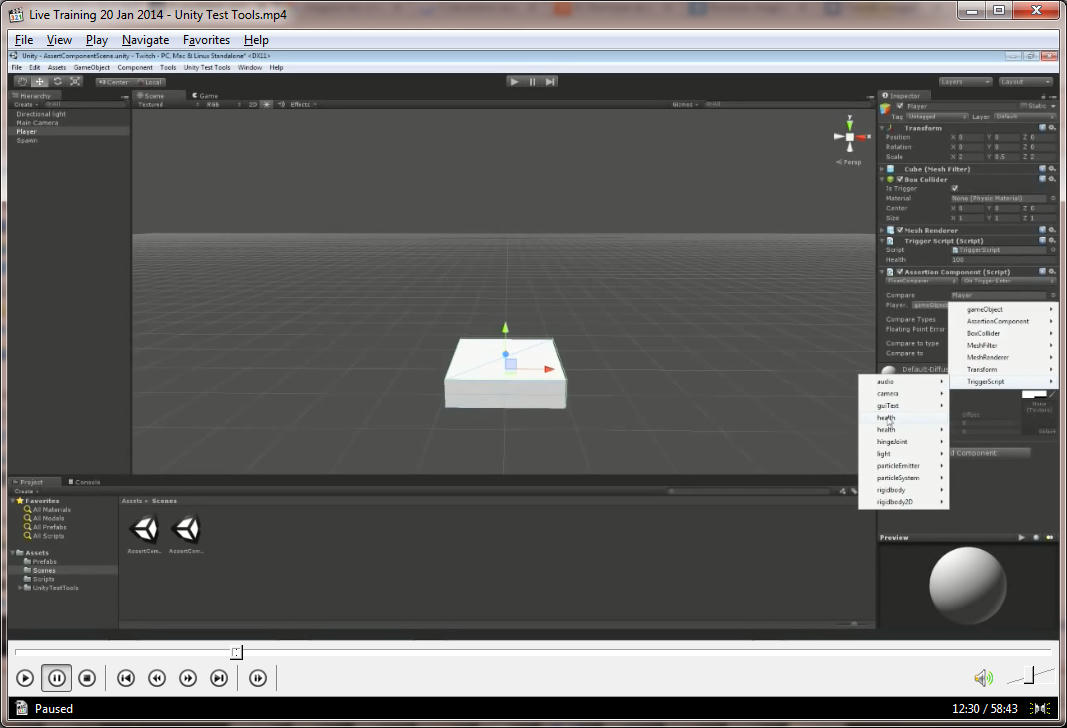Uncheck the Is Trigger checkbox

[955, 188]
